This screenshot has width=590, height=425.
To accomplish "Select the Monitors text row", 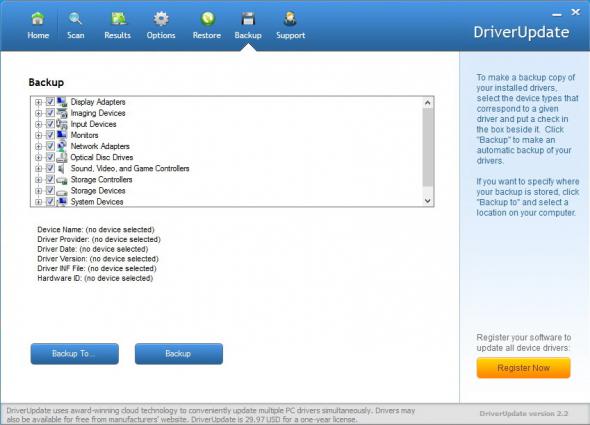I will coord(84,135).
